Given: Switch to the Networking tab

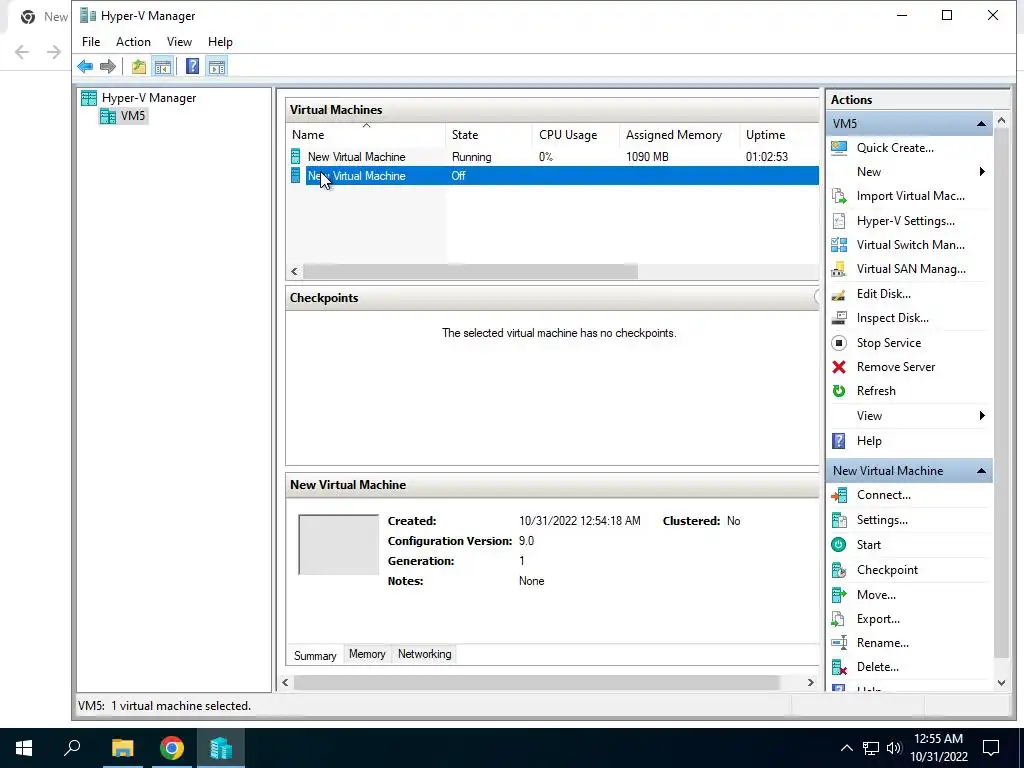Looking at the screenshot, I should pos(424,654).
